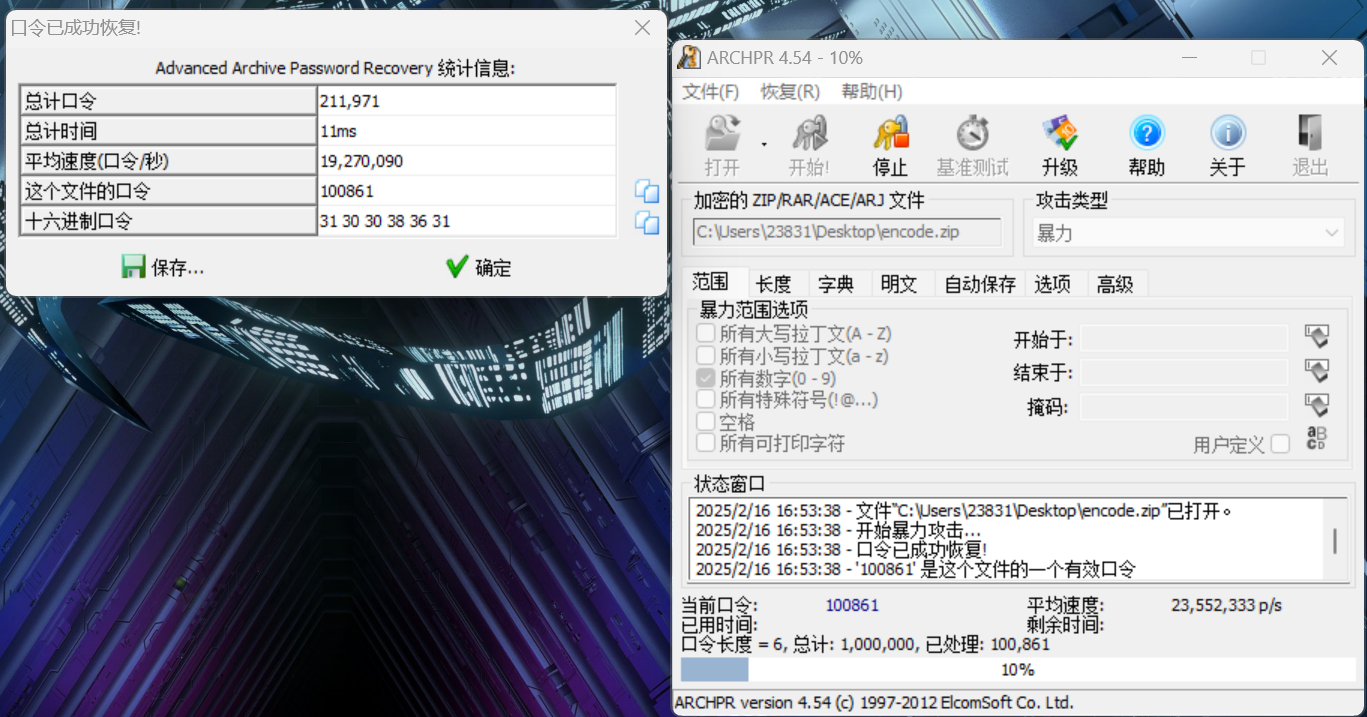Click the 平均速度 value 23,552,333 p/s
This screenshot has width=1367, height=717.
[x=1226, y=605]
